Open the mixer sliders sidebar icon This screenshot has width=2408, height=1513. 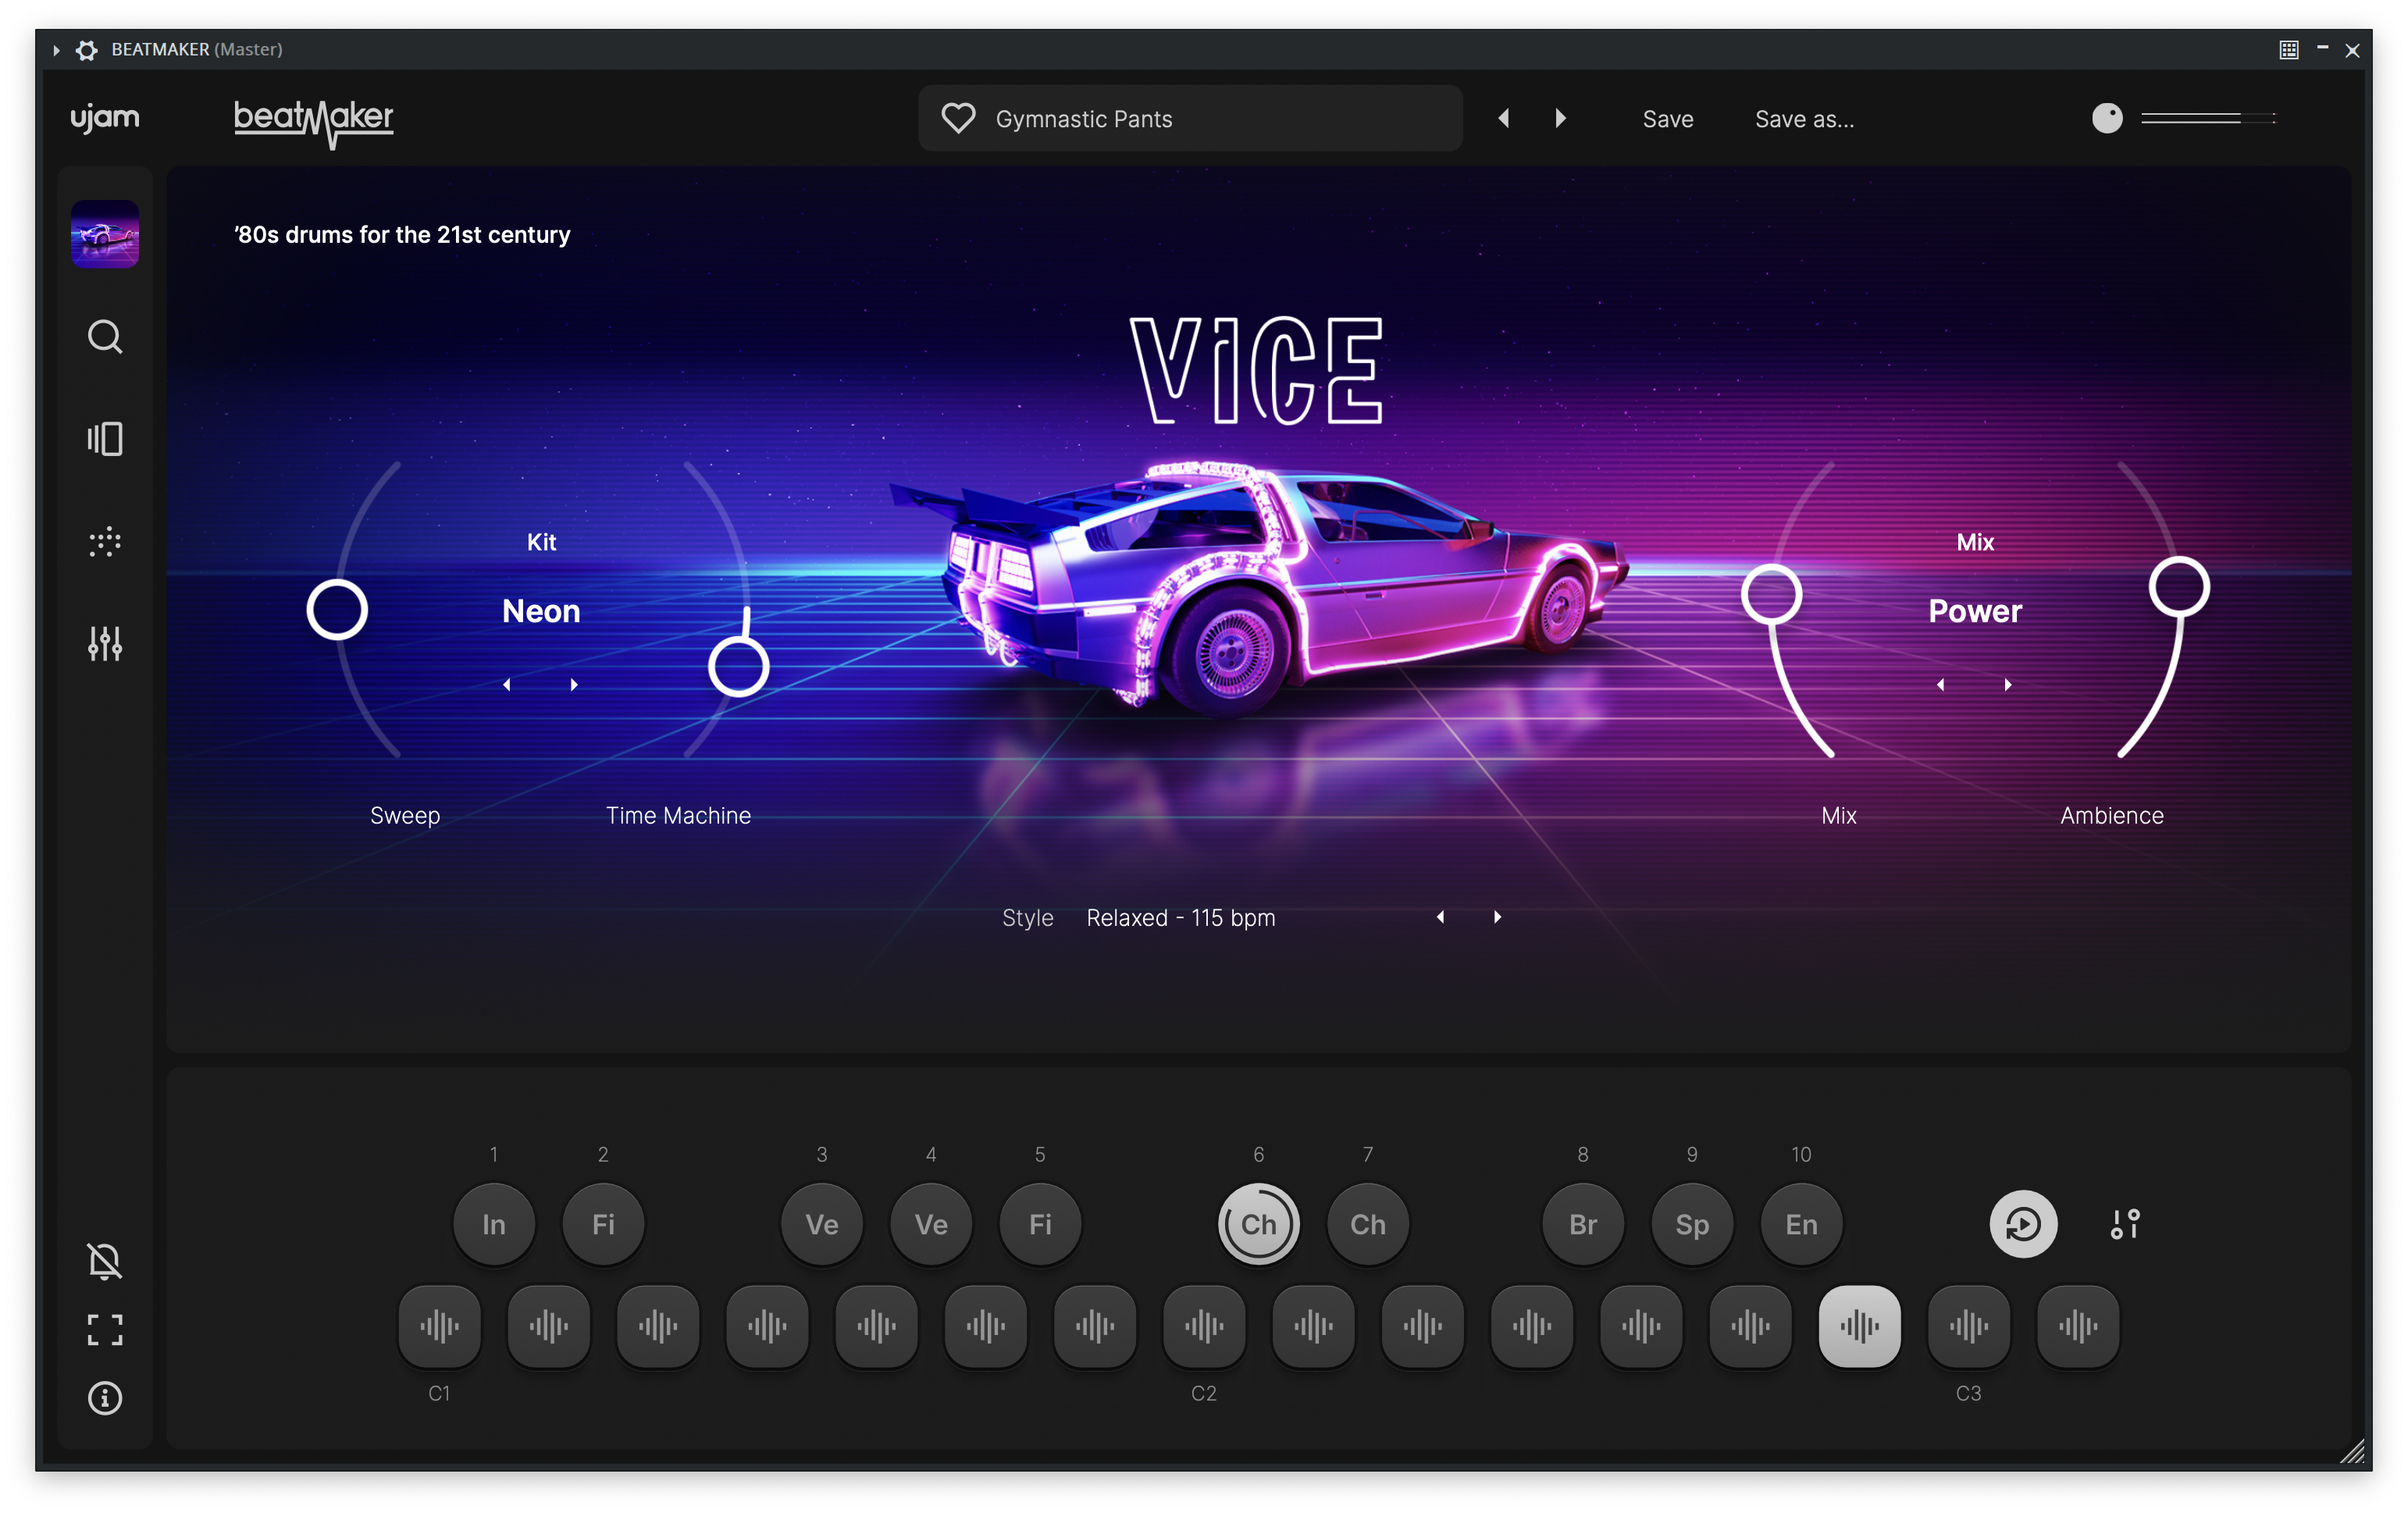(105, 644)
